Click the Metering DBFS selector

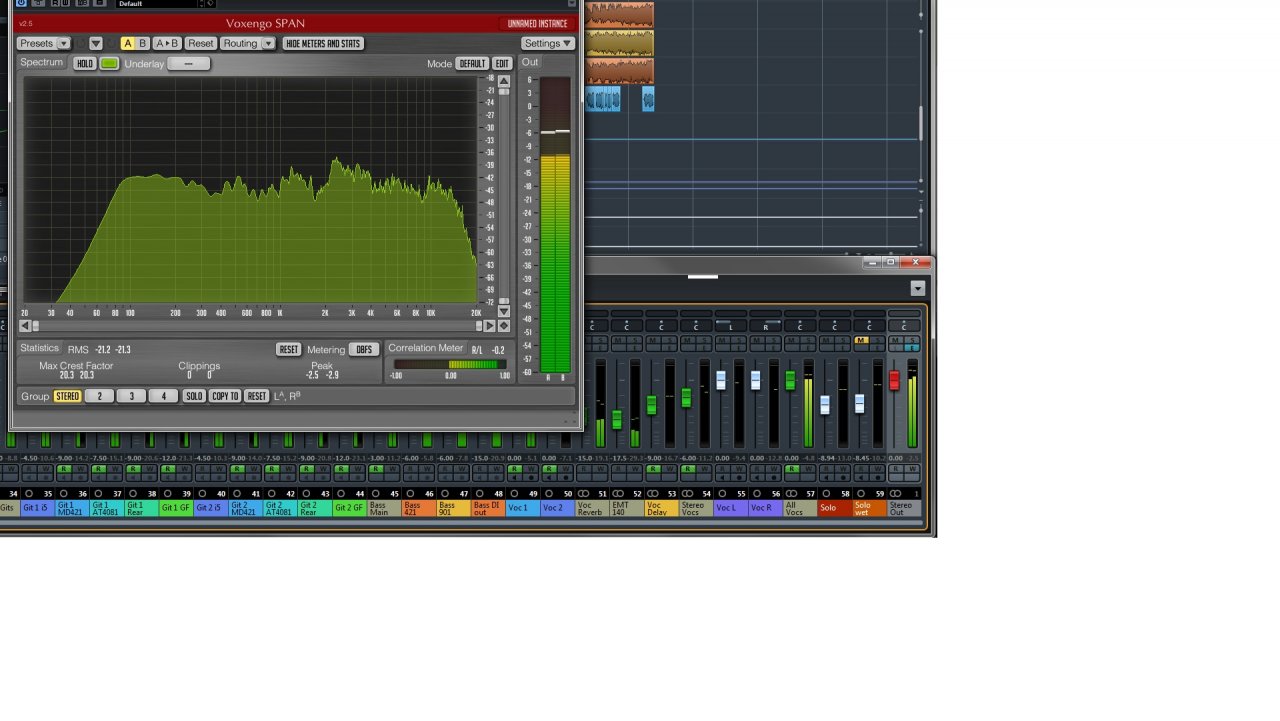[x=364, y=350]
